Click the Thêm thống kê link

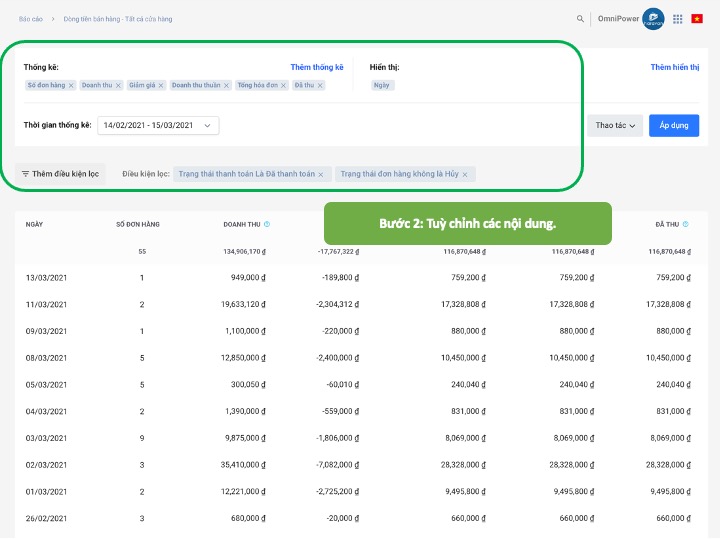(316, 67)
